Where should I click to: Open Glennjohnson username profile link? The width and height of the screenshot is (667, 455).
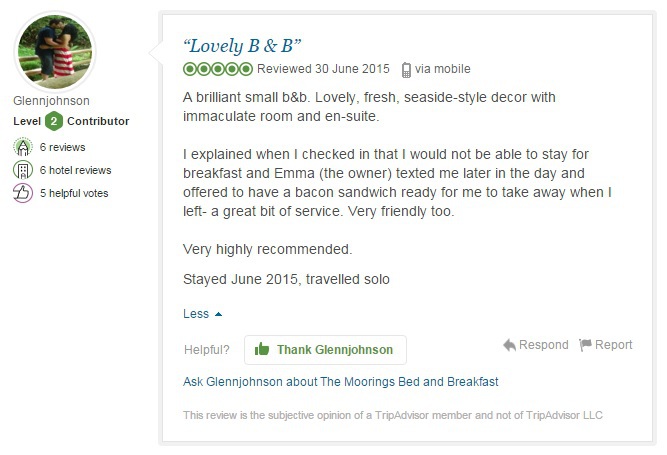[x=51, y=101]
